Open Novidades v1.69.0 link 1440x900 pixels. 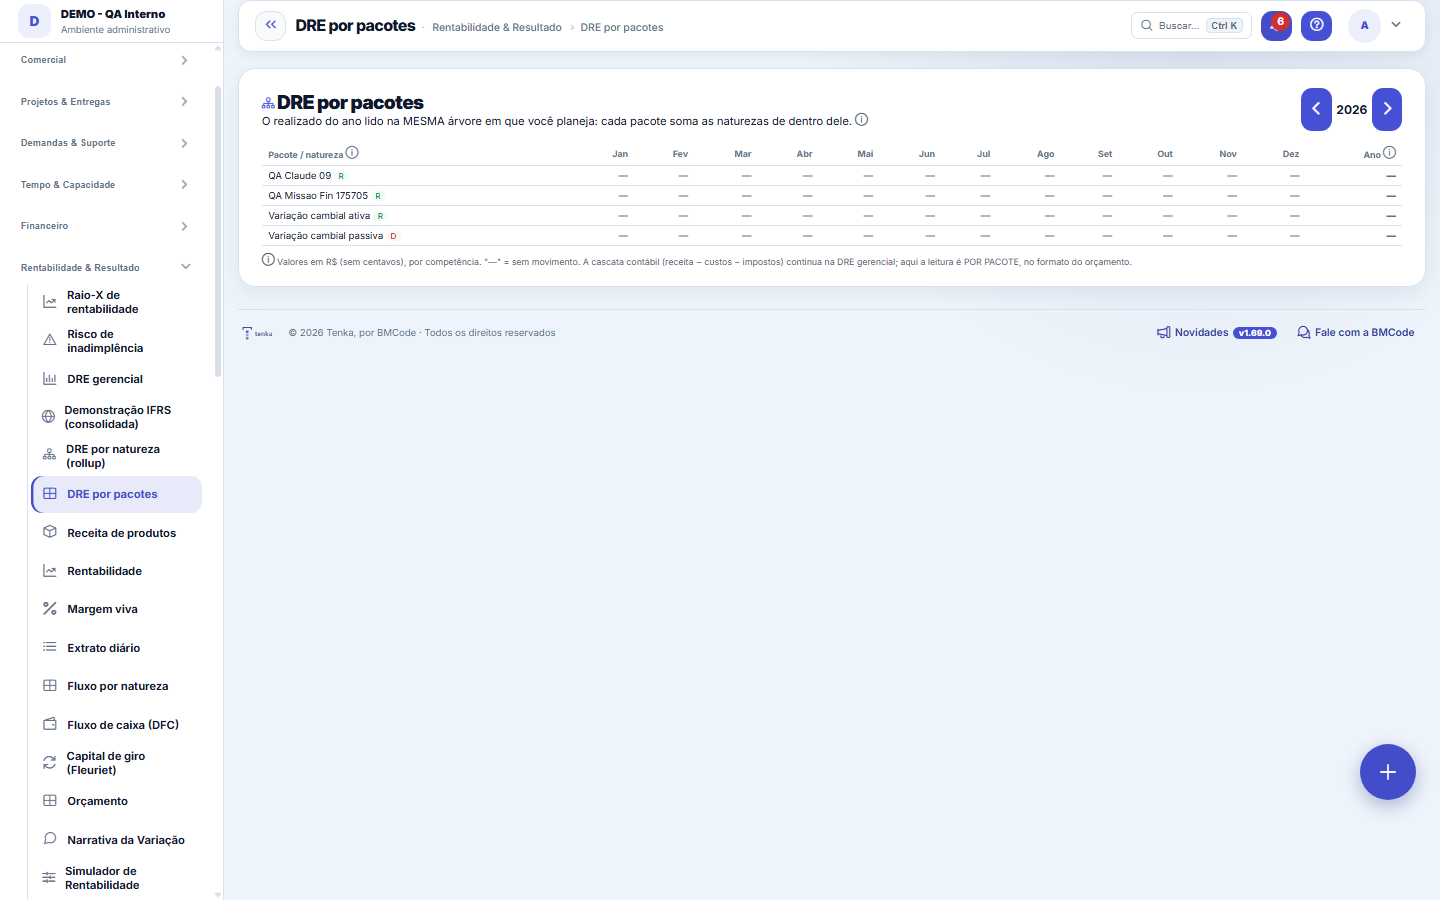coord(1217,333)
